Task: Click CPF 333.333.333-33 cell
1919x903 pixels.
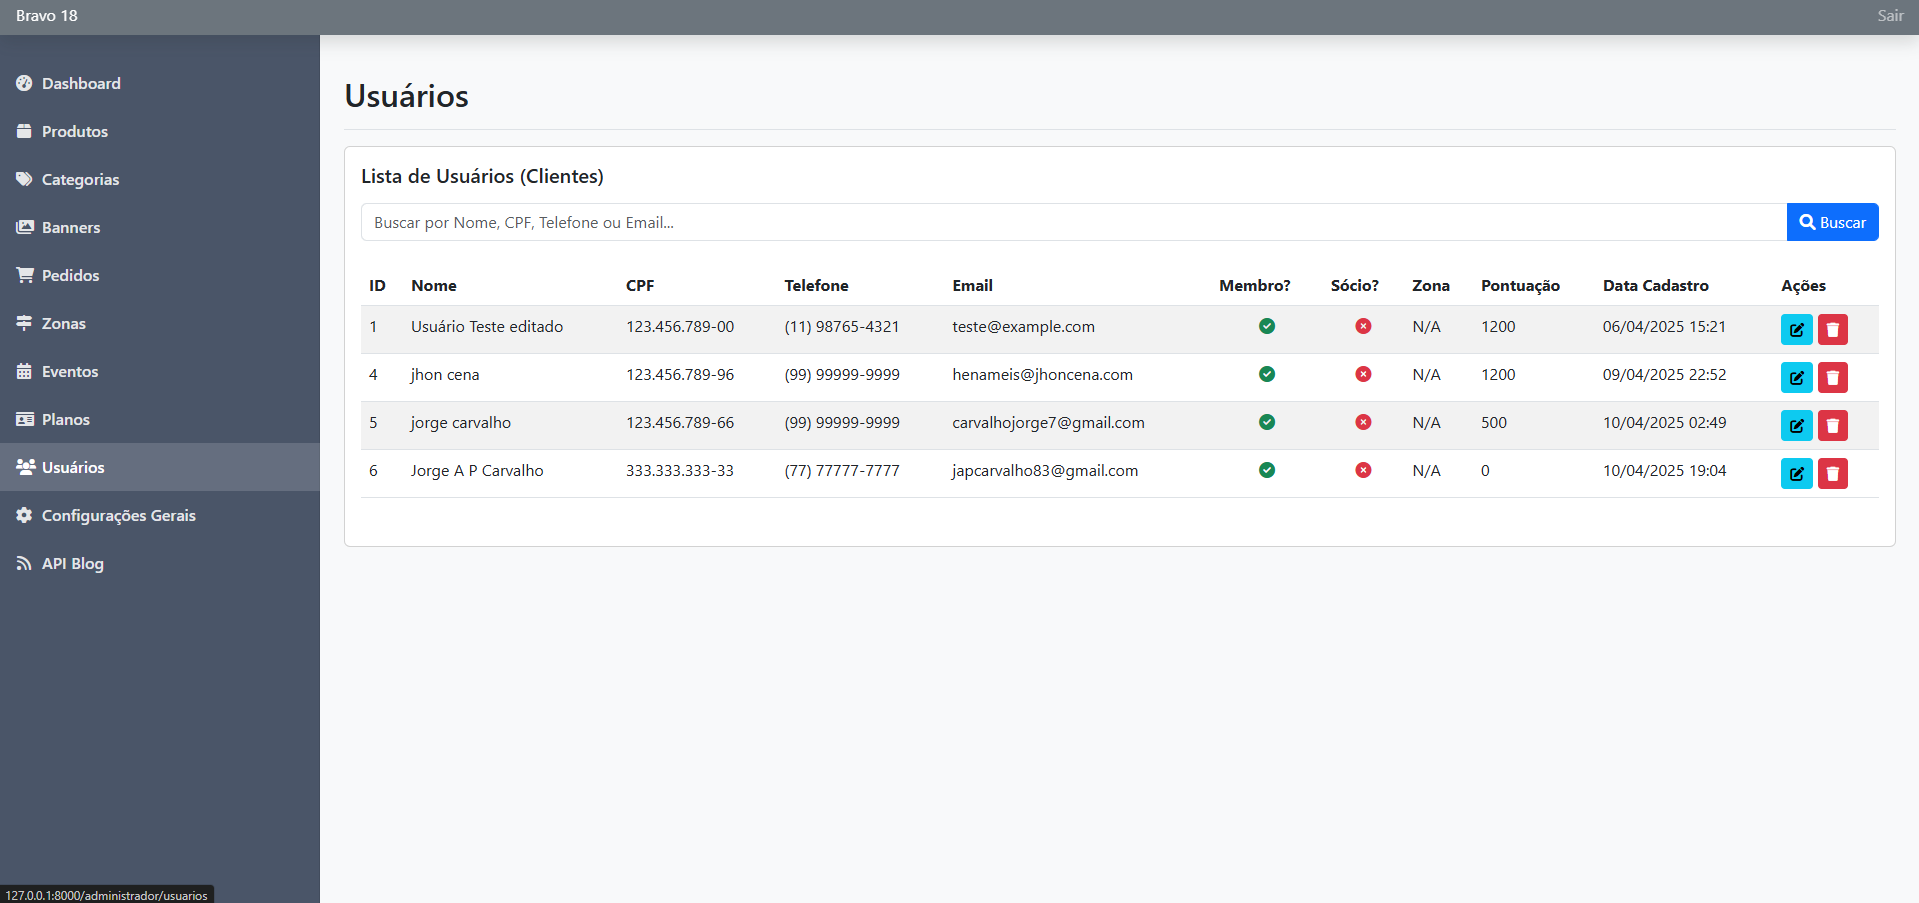Action: pyautogui.click(x=680, y=471)
